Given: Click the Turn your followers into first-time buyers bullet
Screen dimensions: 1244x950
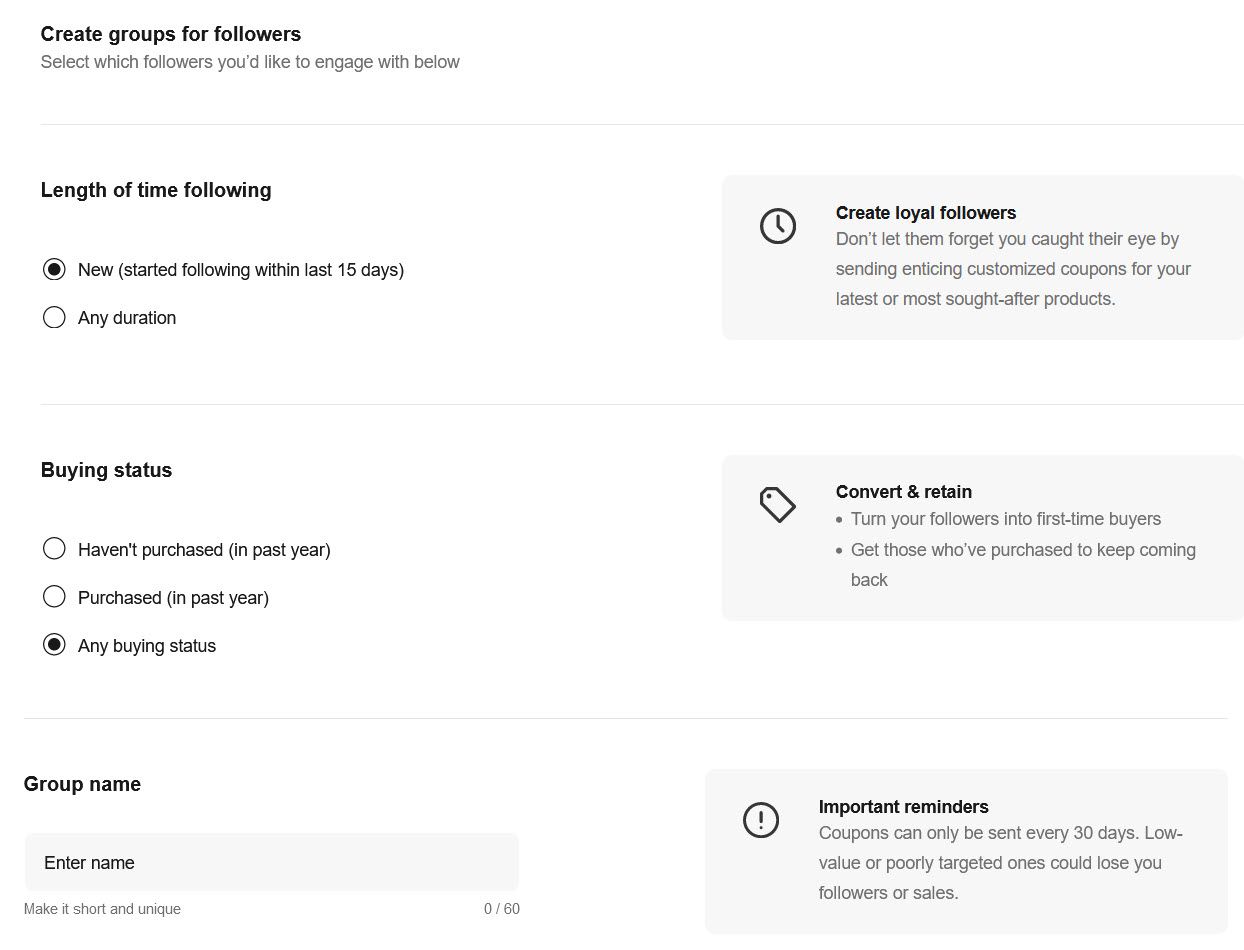Looking at the screenshot, I should tap(1005, 519).
